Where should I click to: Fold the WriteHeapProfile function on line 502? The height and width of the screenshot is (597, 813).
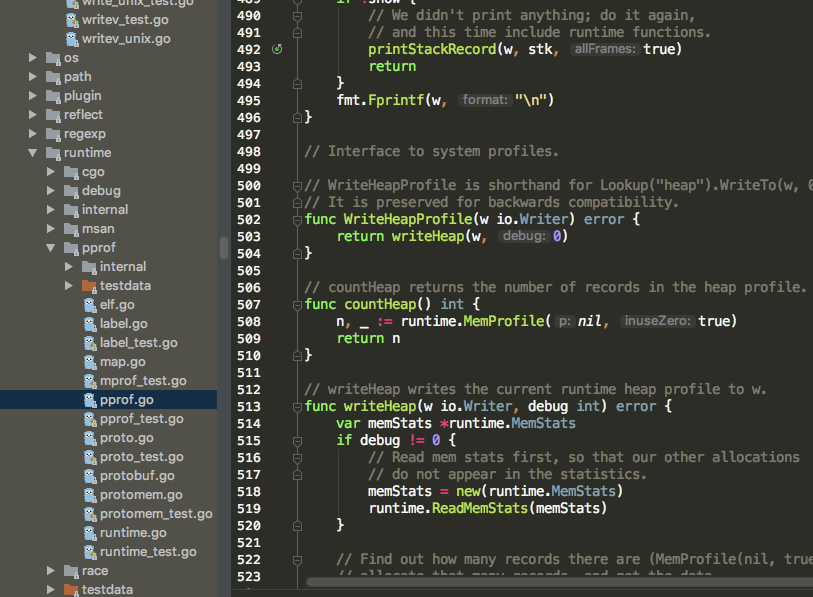[x=297, y=220]
